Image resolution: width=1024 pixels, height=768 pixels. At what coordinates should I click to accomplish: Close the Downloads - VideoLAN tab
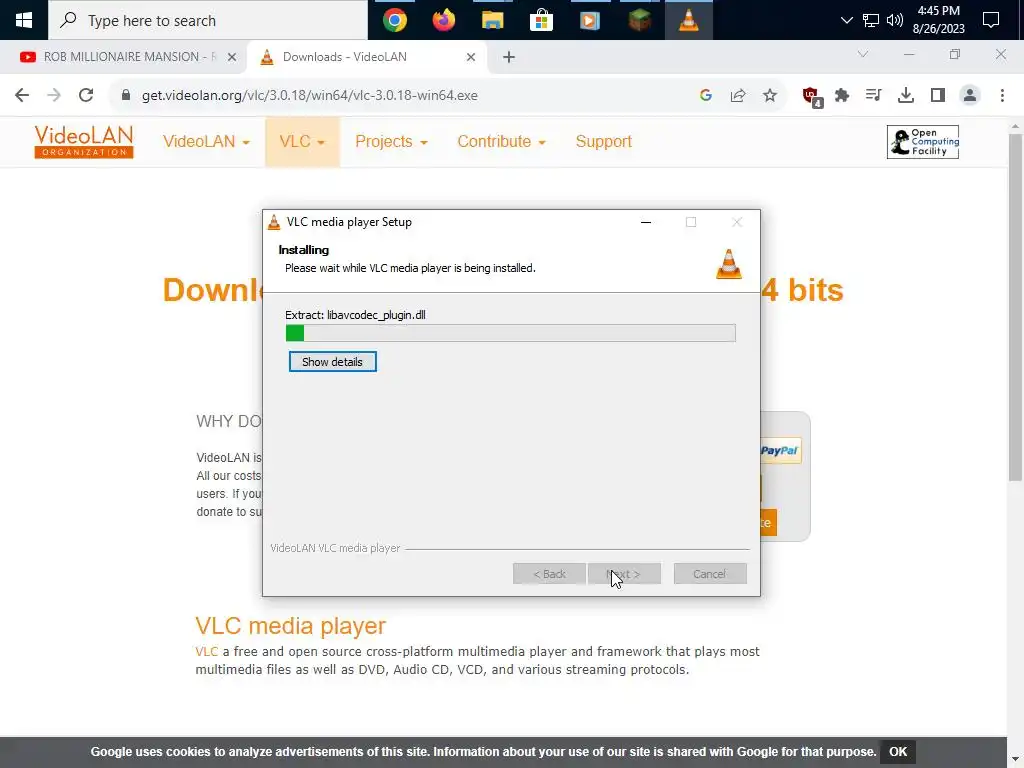point(471,57)
